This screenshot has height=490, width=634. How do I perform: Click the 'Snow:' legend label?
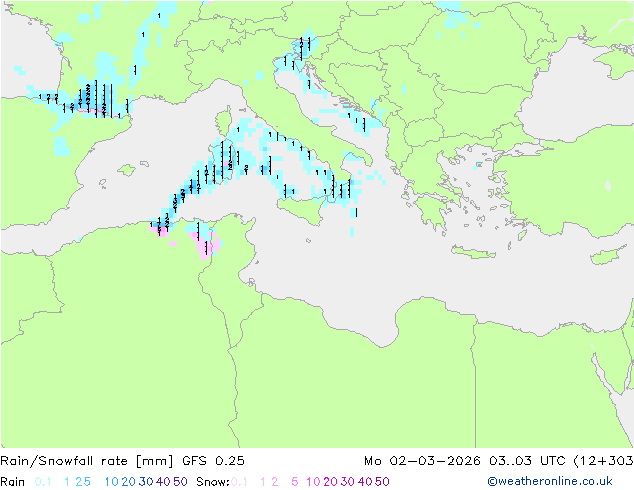[x=213, y=482]
